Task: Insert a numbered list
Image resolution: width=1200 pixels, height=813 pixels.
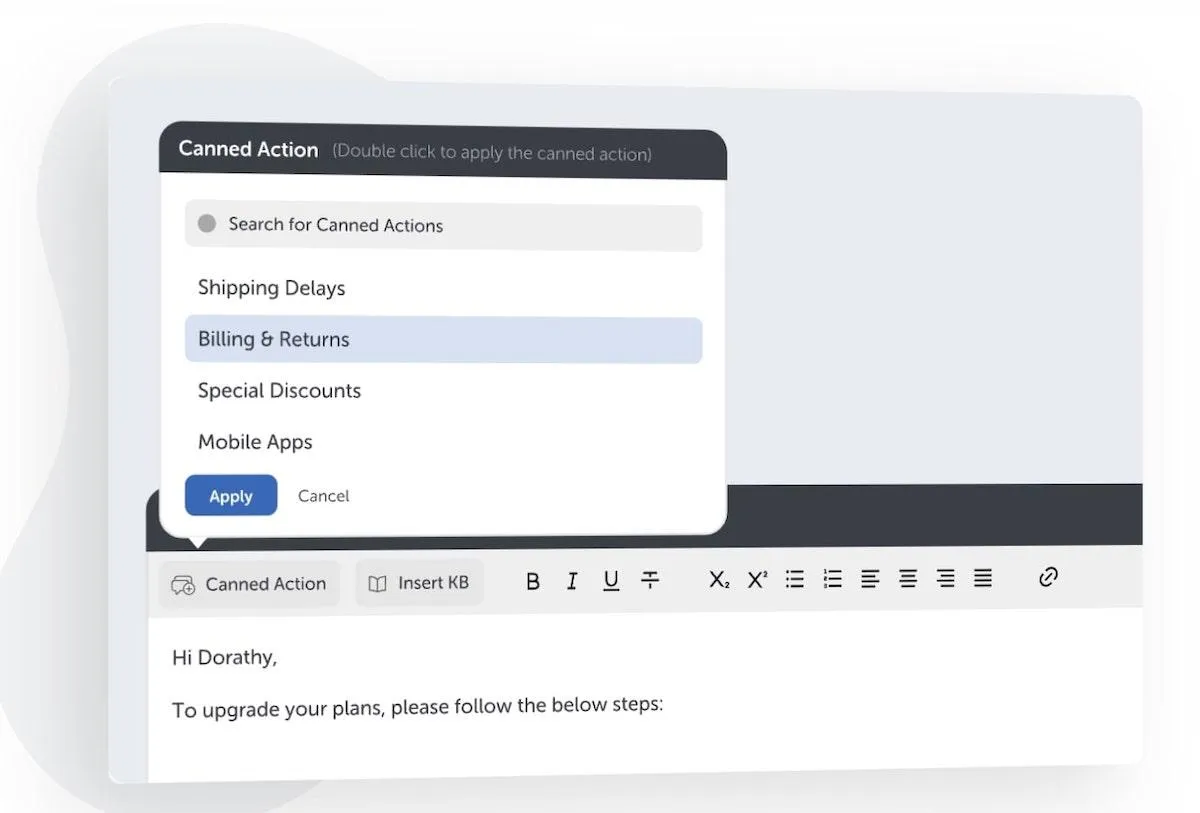Action: coord(832,579)
